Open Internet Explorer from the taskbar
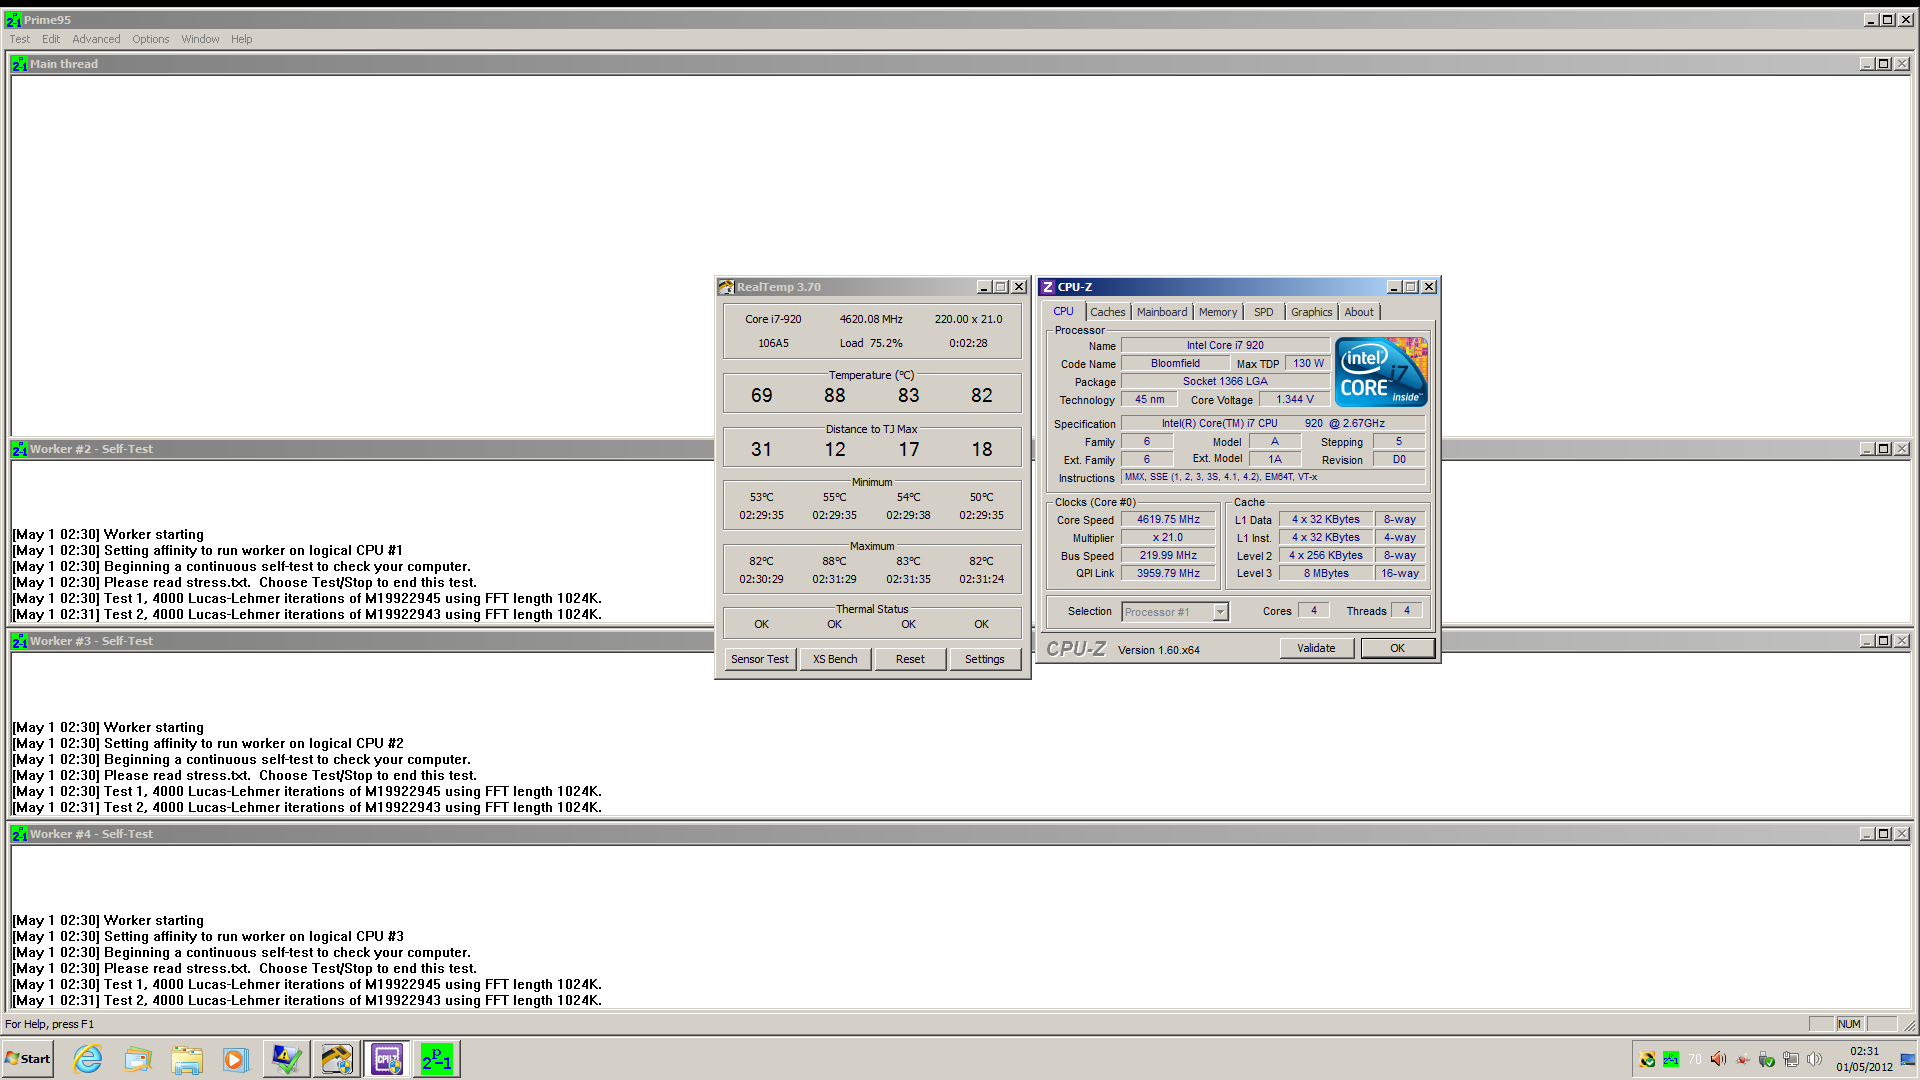Viewport: 1920px width, 1080px height. pyautogui.click(x=88, y=1059)
